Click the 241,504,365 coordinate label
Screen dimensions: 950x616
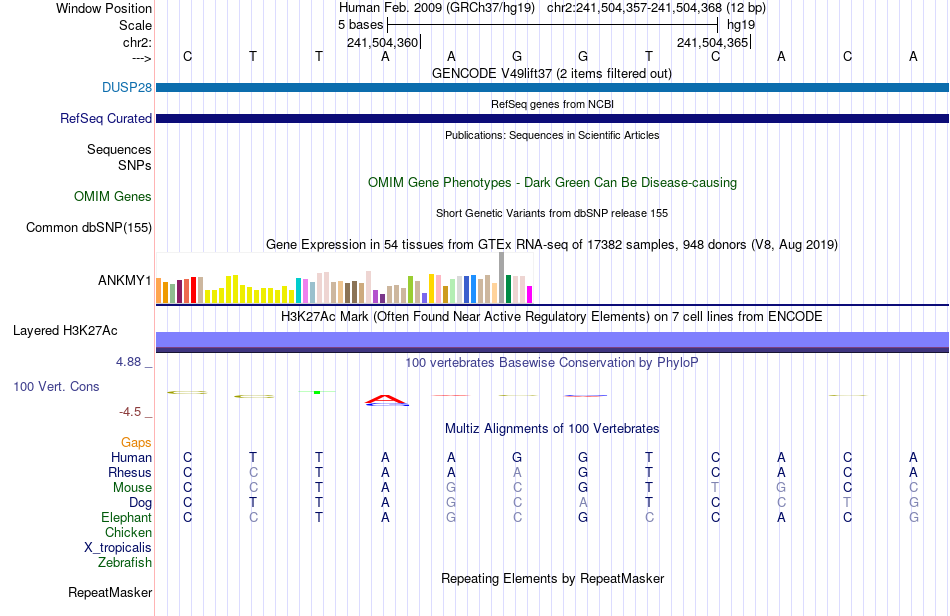click(712, 42)
